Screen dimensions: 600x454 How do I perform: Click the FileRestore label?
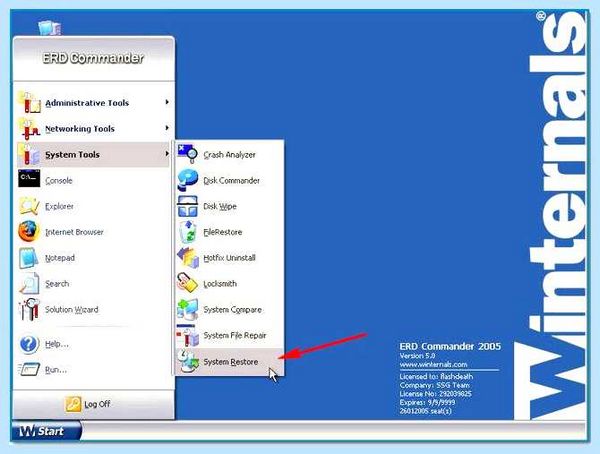[222, 232]
